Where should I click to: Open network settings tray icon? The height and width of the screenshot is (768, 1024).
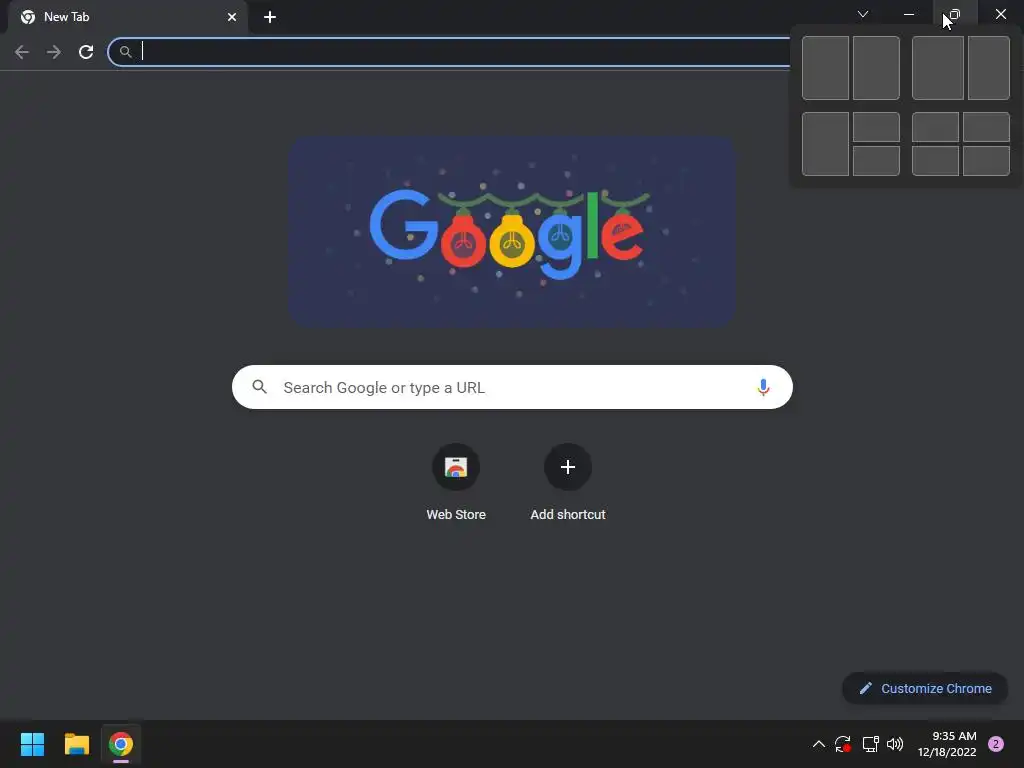click(x=871, y=744)
